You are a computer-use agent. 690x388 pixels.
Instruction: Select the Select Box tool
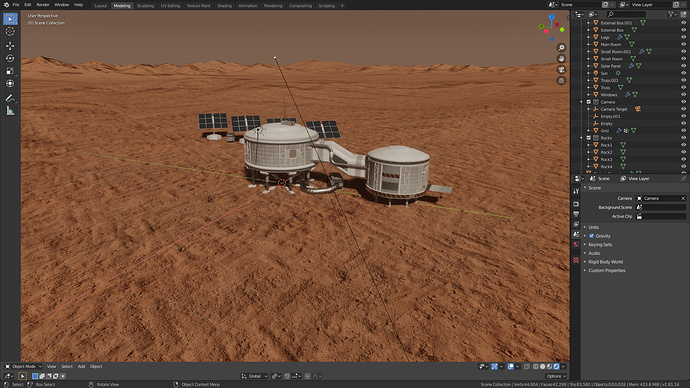pyautogui.click(x=10, y=19)
